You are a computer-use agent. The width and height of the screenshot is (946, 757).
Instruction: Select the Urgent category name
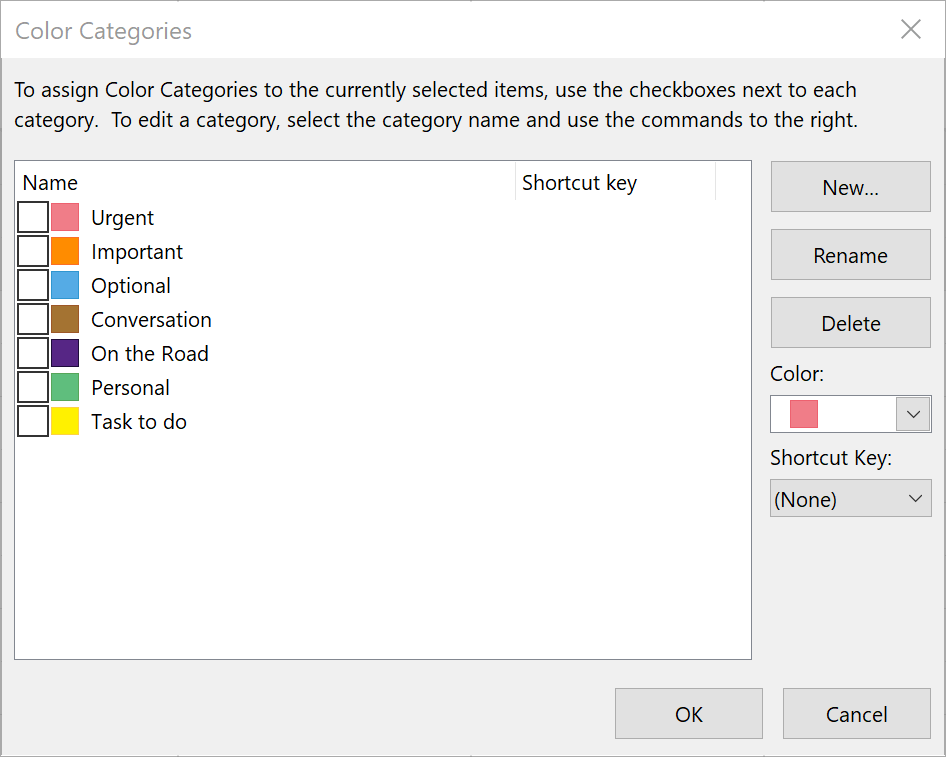click(x=122, y=218)
